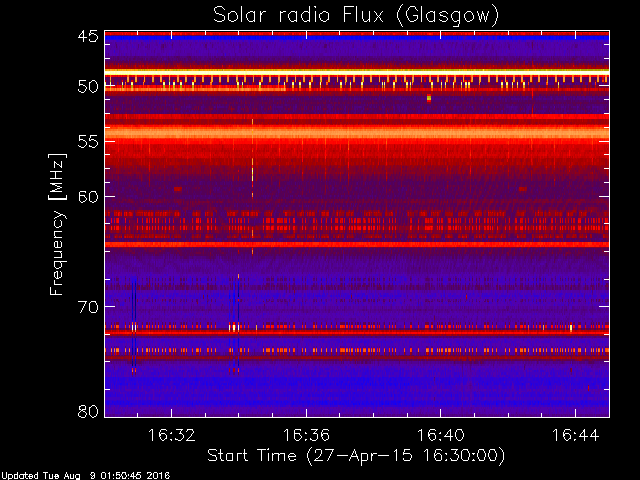The image size is (640, 480).
Task: Click the plot title 'Solar radio Flux (Glasgow)'
Action: tap(356, 16)
